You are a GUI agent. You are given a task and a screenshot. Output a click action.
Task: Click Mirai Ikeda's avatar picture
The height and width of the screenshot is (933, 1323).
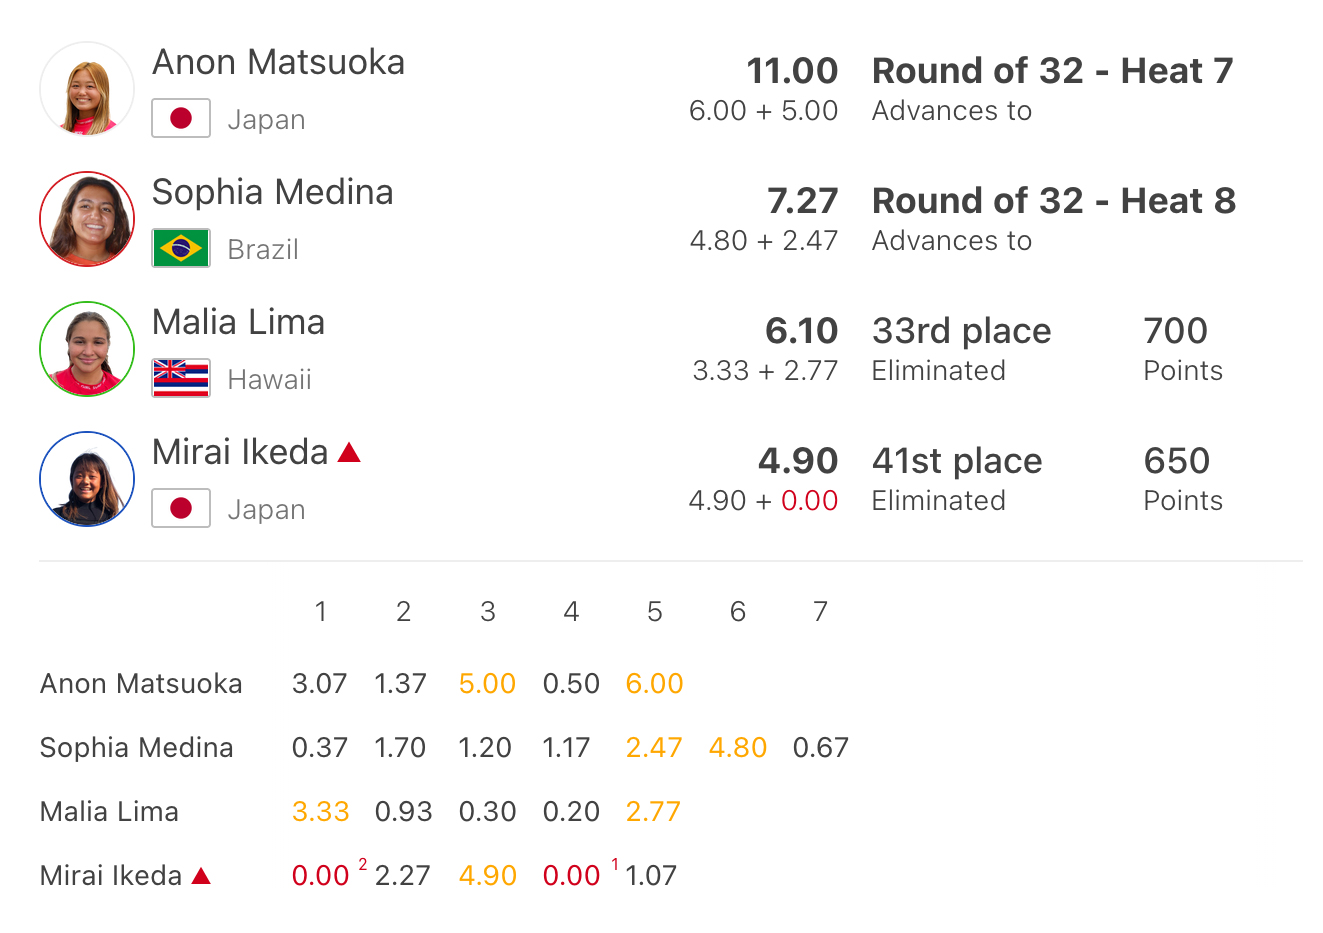[x=87, y=479]
